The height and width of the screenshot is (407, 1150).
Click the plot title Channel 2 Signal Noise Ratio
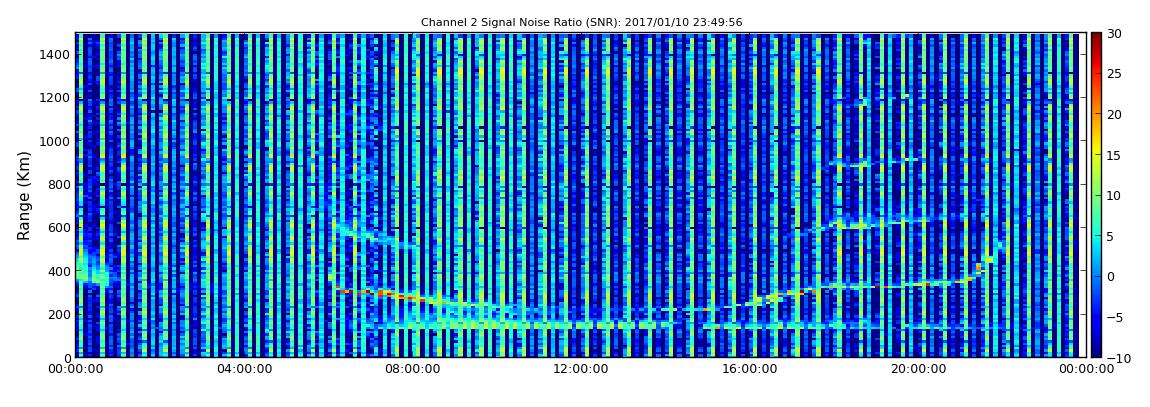[581, 23]
